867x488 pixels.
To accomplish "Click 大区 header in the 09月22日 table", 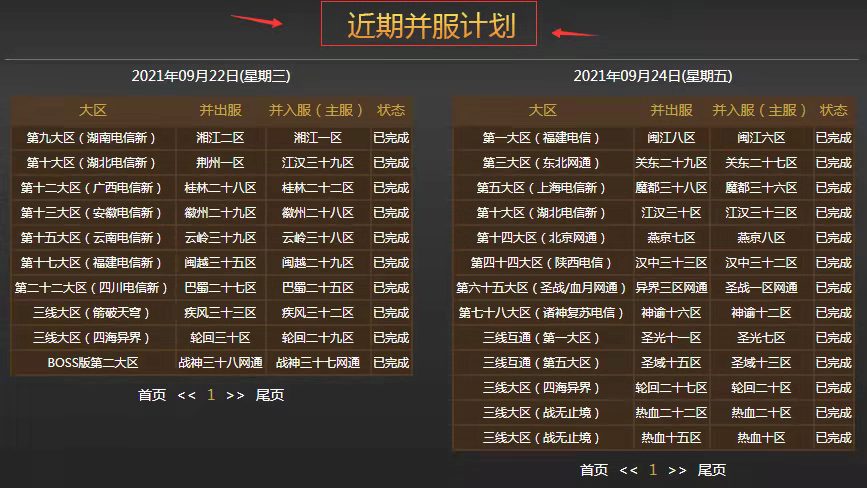I will (x=93, y=111).
